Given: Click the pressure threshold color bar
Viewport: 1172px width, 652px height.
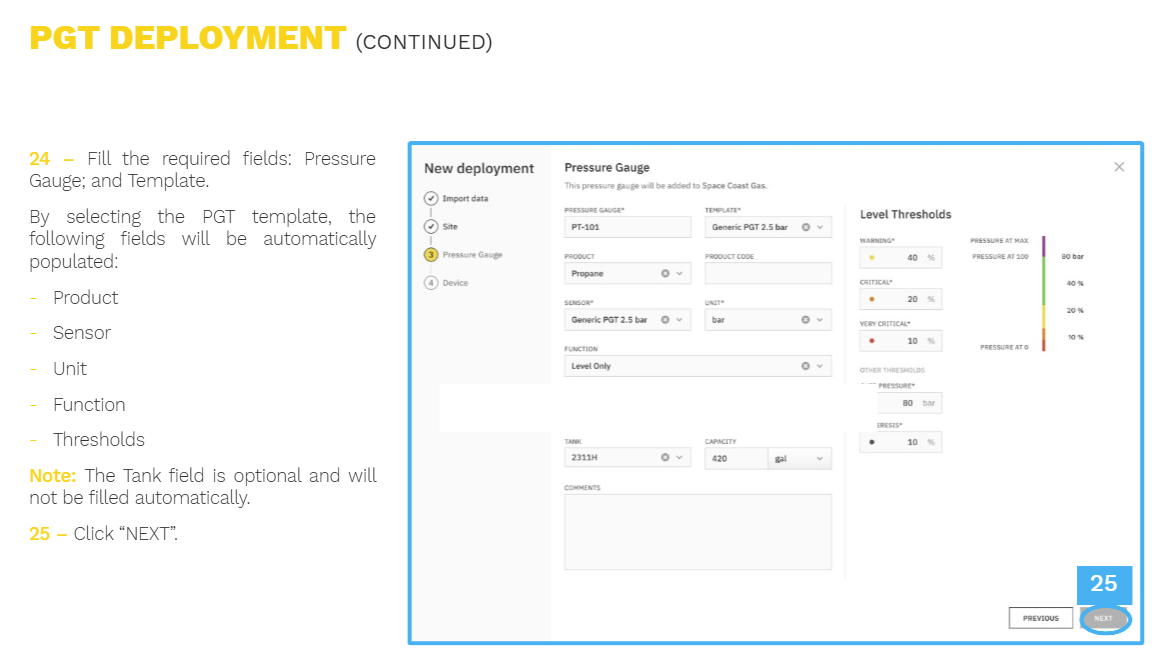Looking at the screenshot, I should [x=1043, y=293].
